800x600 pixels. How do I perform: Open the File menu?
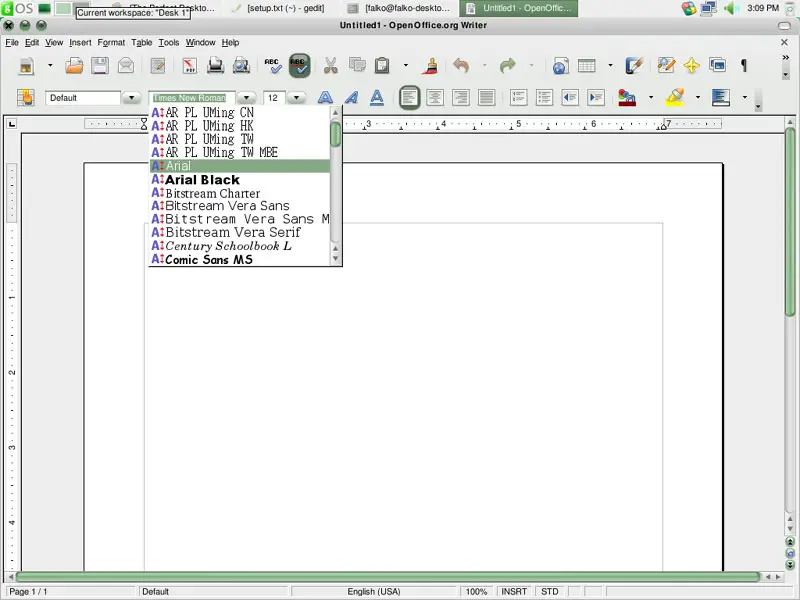[12, 42]
